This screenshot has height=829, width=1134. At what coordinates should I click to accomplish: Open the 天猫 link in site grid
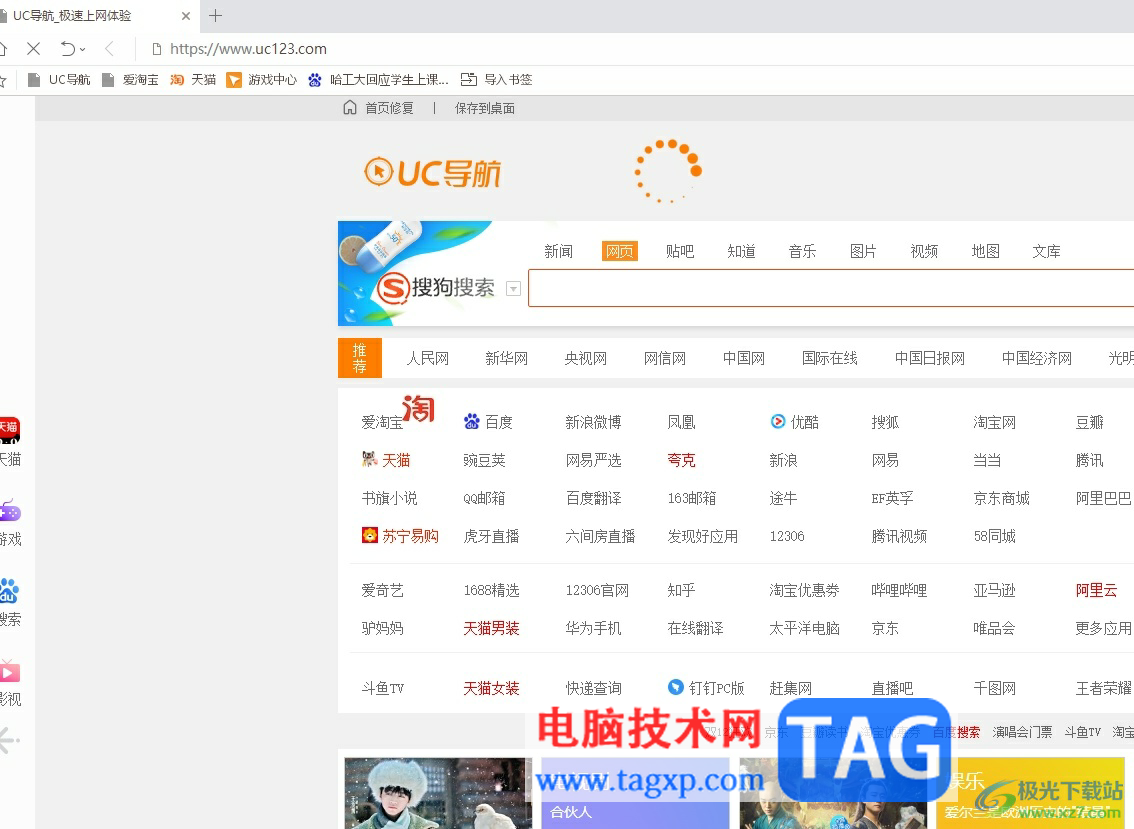click(386, 459)
